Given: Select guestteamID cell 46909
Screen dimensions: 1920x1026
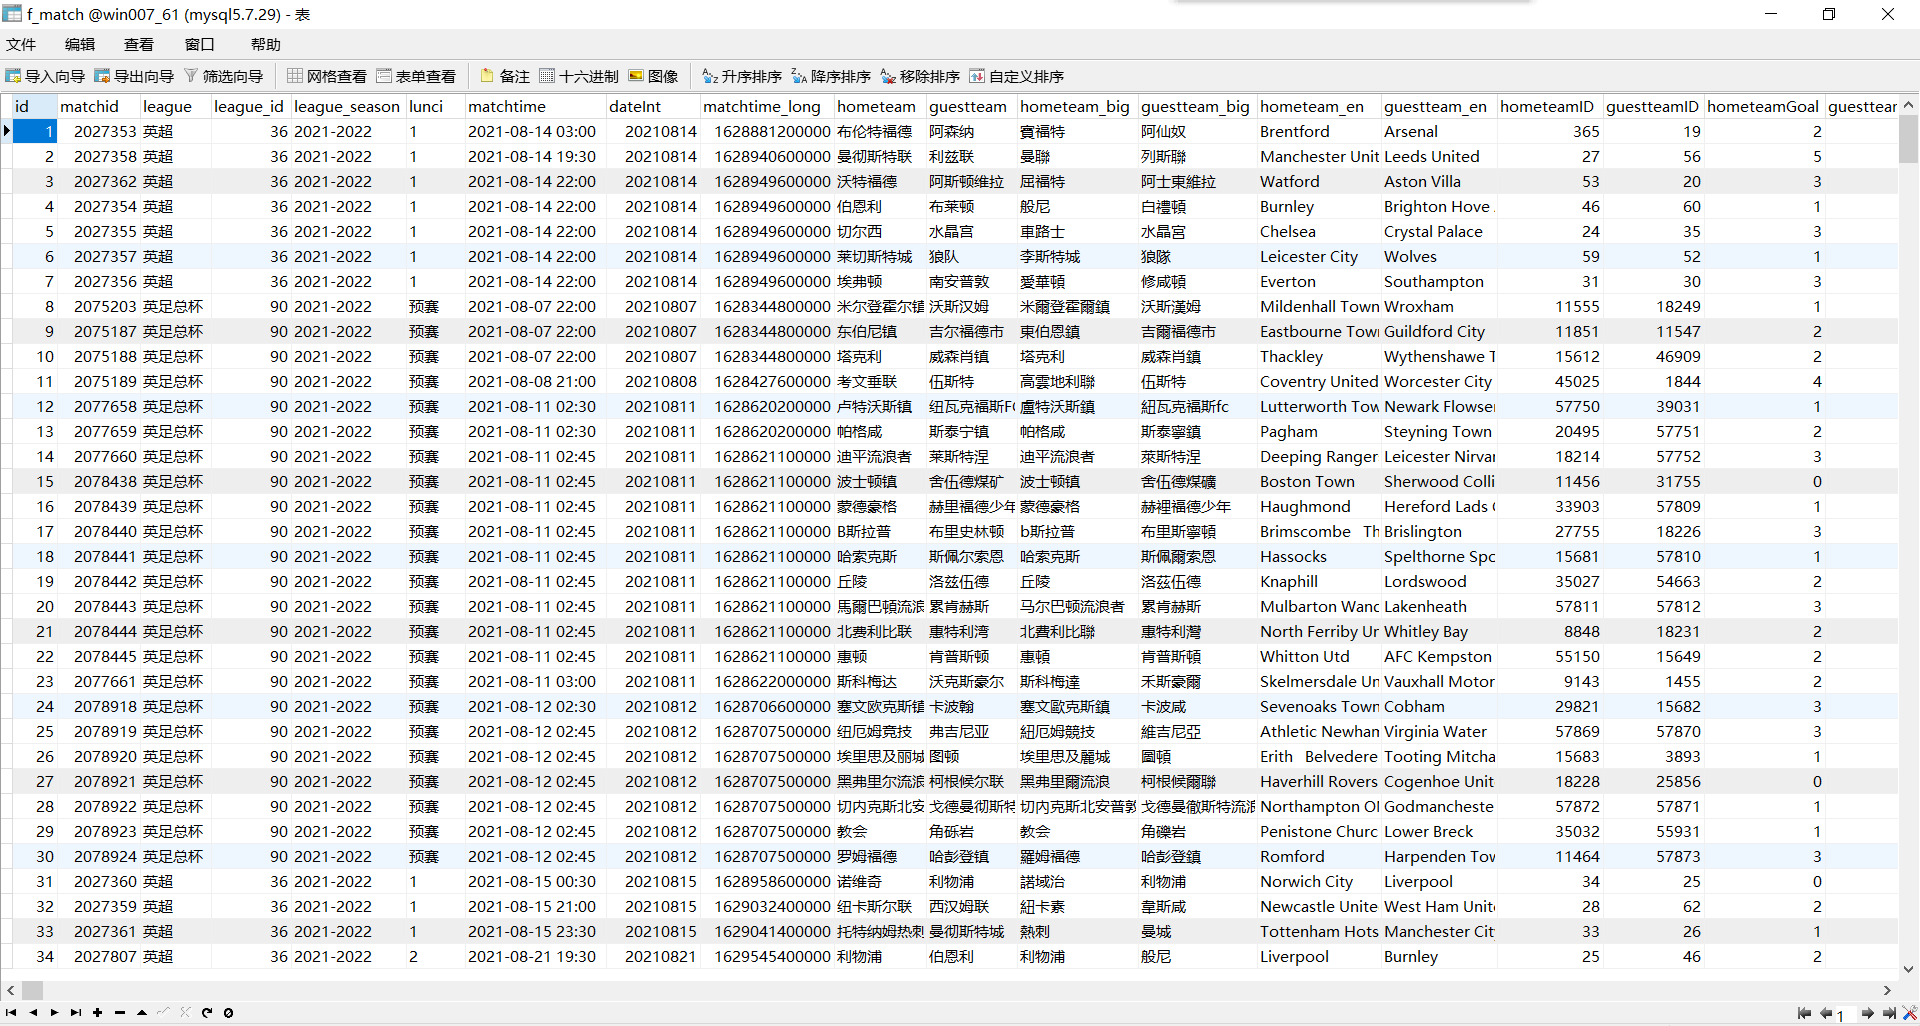Looking at the screenshot, I should tap(1653, 356).
